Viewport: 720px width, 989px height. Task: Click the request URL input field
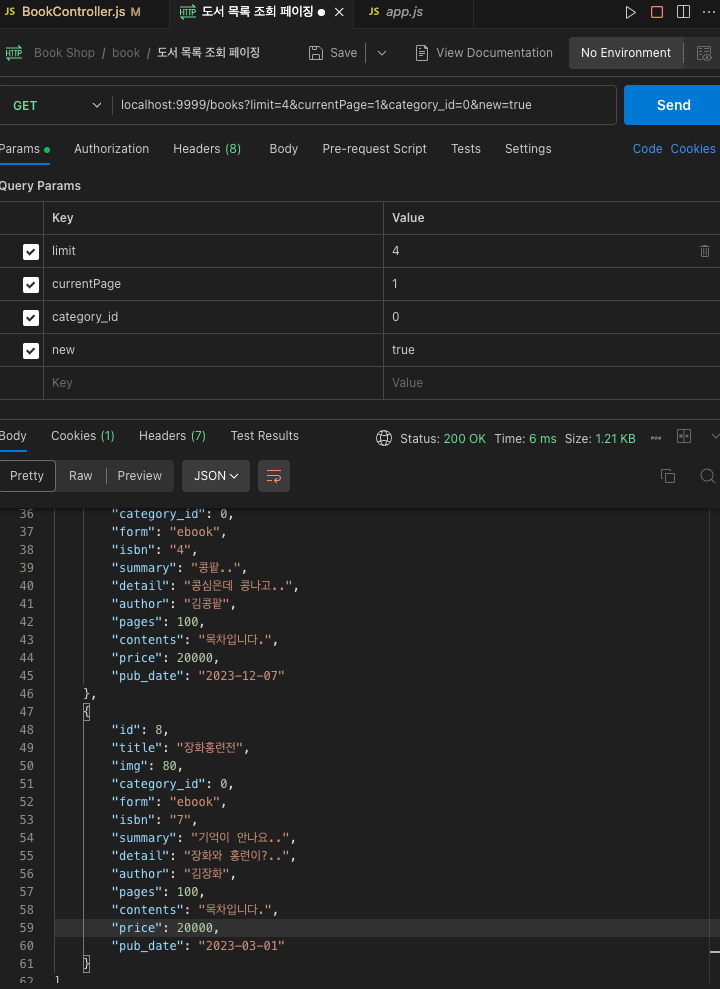click(364, 105)
